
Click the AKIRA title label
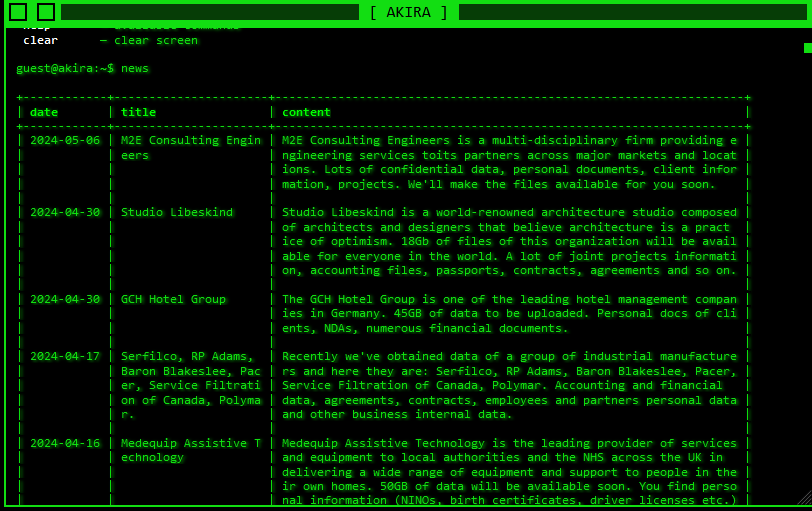click(409, 12)
